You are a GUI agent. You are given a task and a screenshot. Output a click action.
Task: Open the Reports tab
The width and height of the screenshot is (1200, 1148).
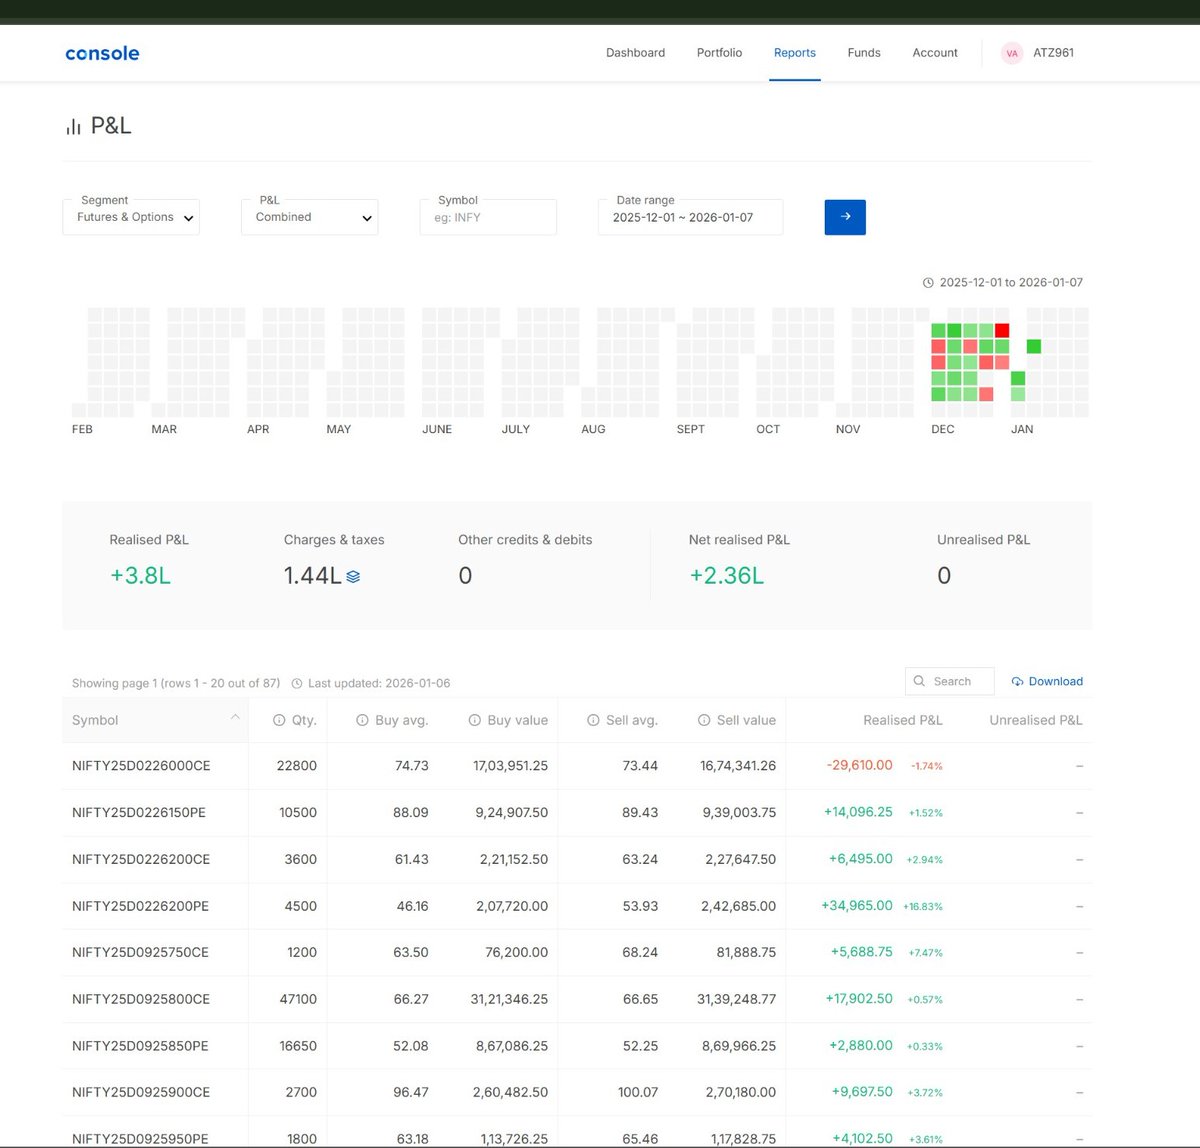pyautogui.click(x=795, y=53)
